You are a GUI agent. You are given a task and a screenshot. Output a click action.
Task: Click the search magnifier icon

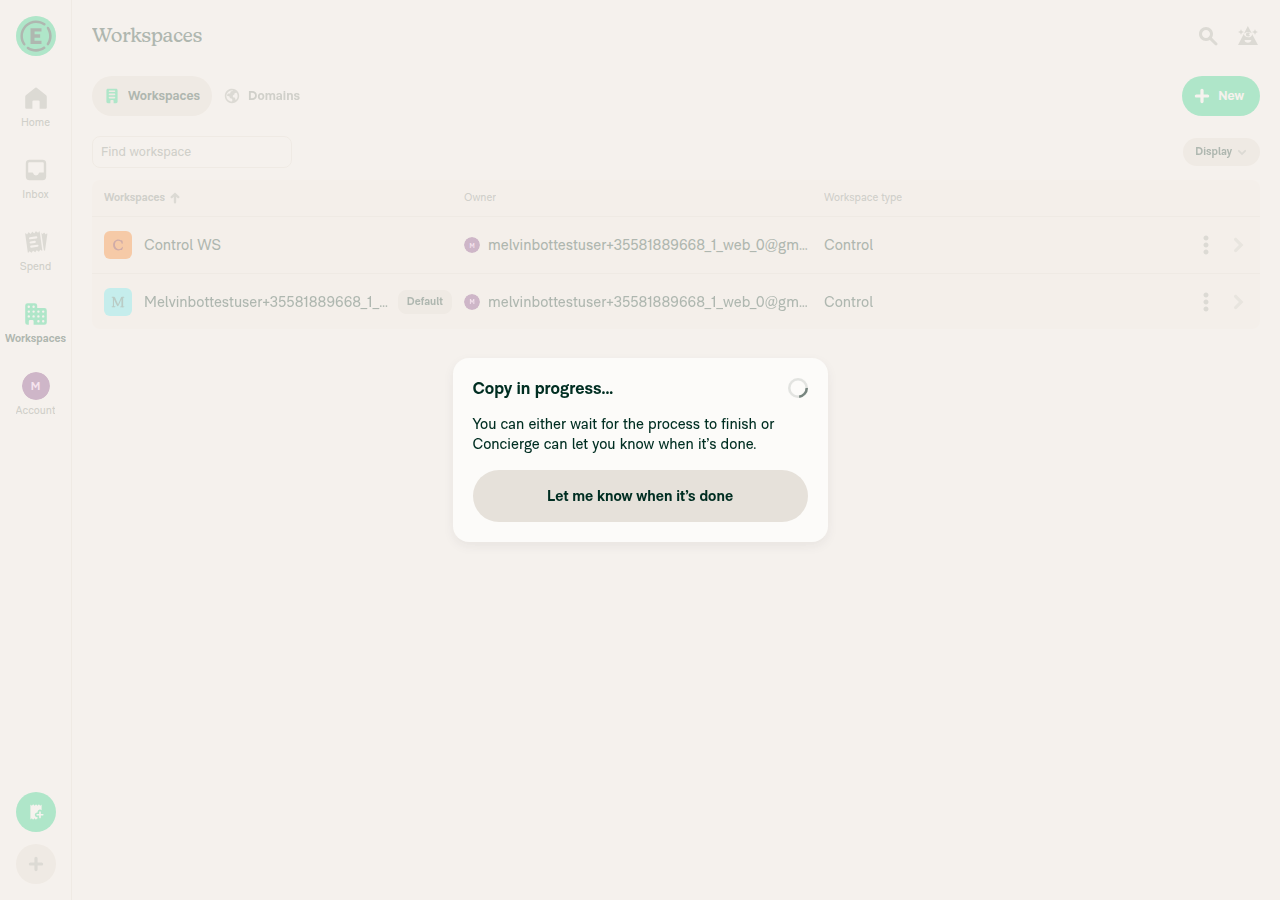pos(1208,36)
